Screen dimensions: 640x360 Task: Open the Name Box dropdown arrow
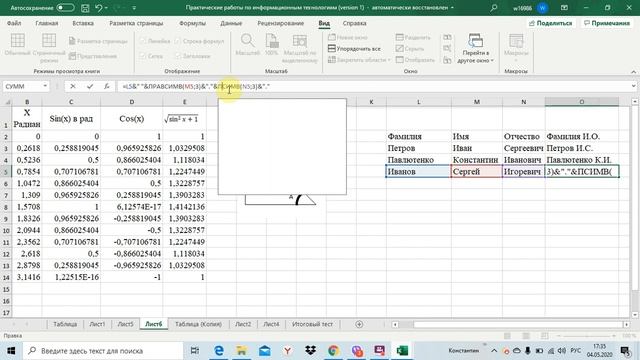click(x=45, y=86)
